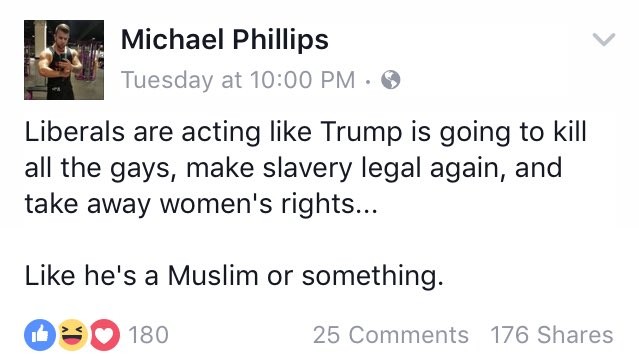The image size is (639, 361).
Task: Click the Haha laughing reaction icon
Action: tap(73, 335)
